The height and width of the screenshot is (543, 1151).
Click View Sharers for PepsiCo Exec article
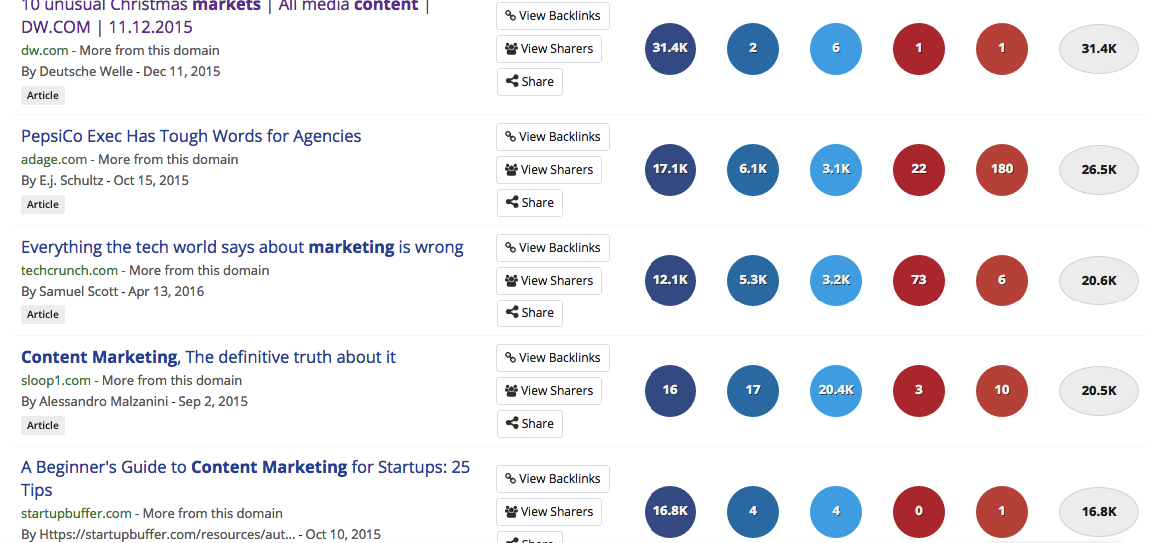(x=549, y=170)
